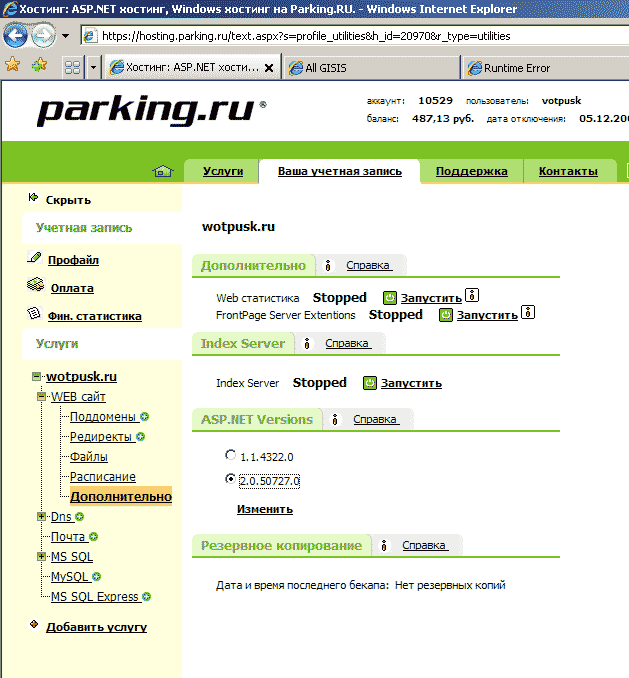Click the green plus icon next to Поддомены
Viewport: 629px width, 678px height.
point(145,417)
